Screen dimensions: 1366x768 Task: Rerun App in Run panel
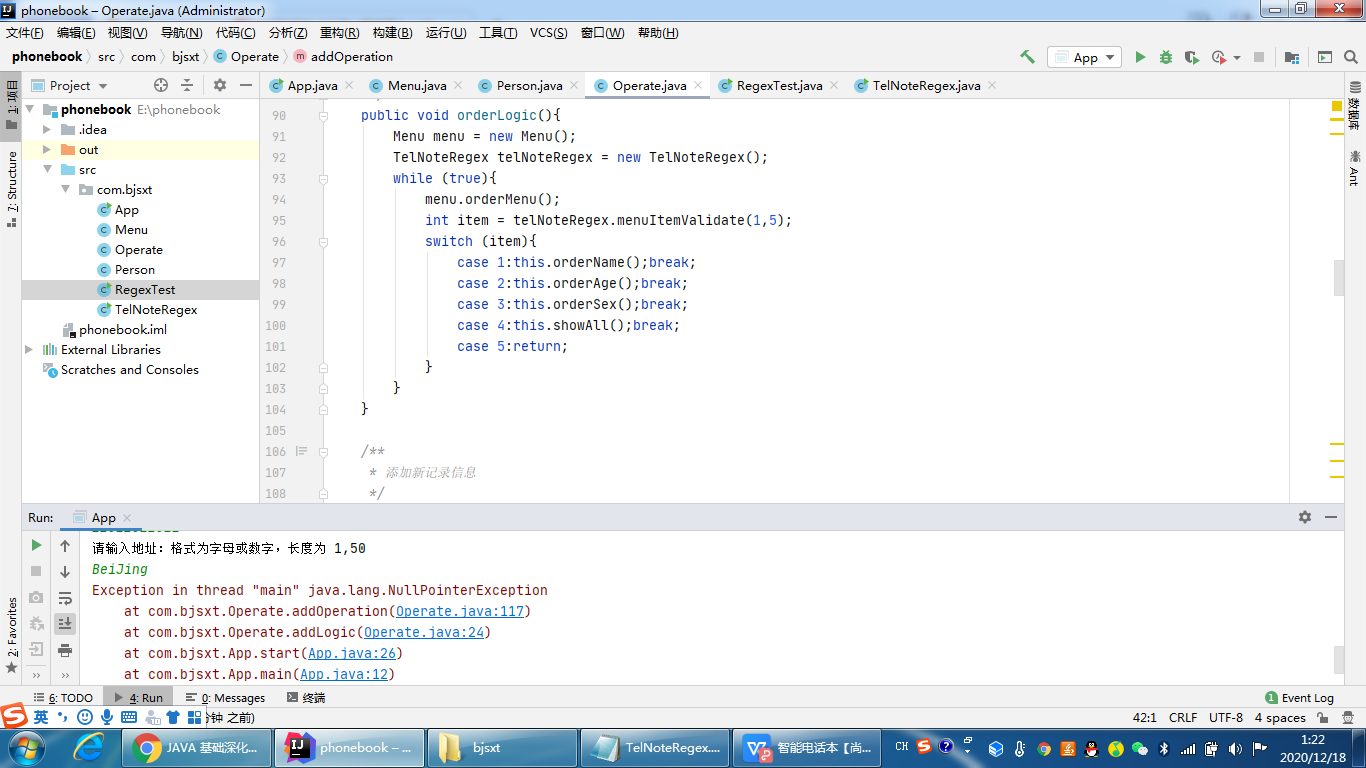tap(36, 546)
